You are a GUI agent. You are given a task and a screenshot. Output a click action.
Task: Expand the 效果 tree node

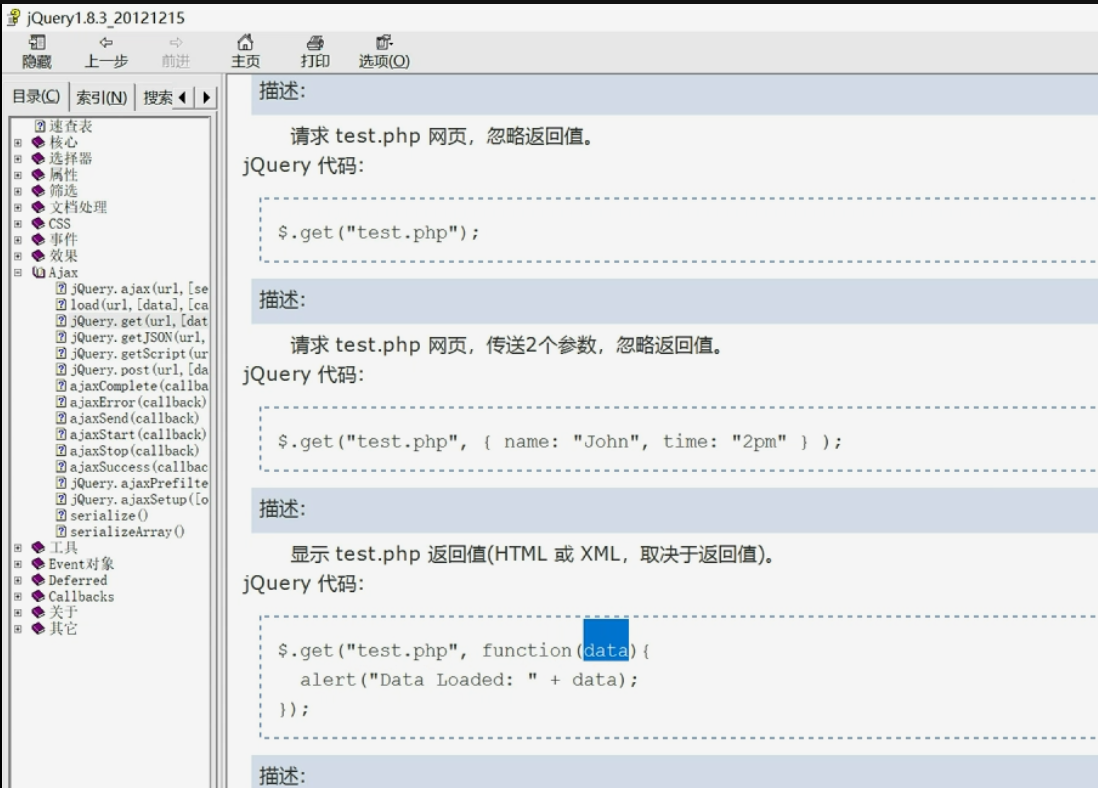[x=18, y=256]
